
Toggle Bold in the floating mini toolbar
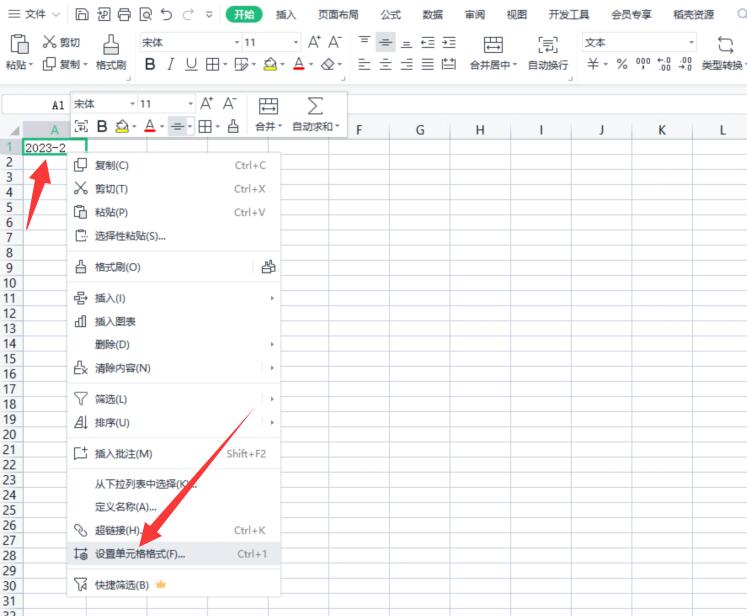pos(102,127)
